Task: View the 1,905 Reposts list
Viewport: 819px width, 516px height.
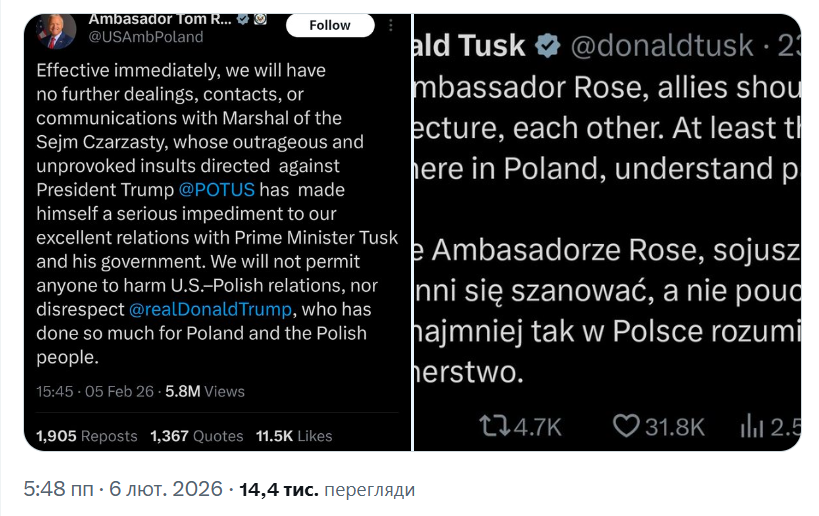Action: click(87, 436)
